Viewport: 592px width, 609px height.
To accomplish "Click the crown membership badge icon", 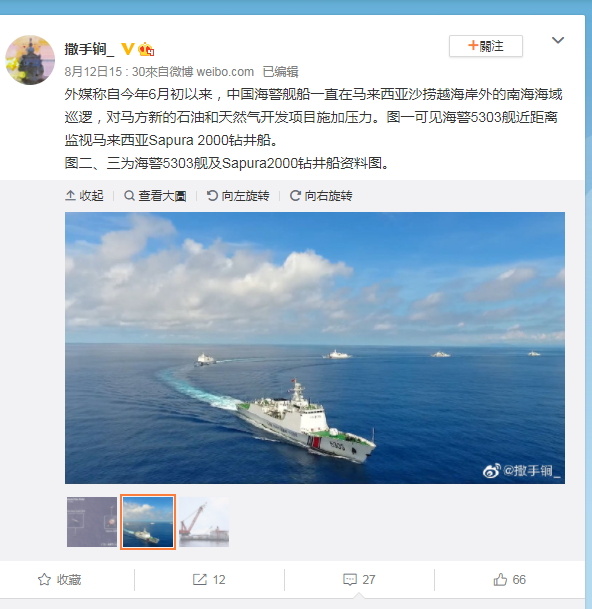I will point(146,49).
